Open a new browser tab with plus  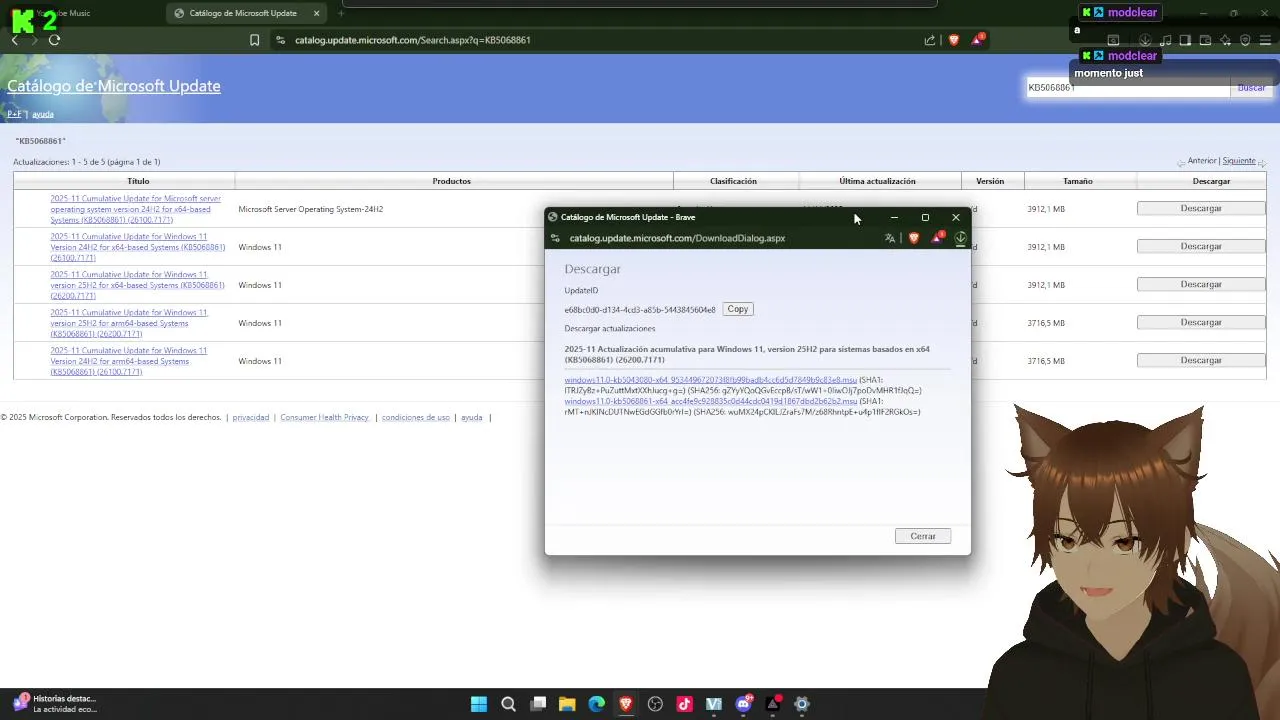tap(341, 13)
